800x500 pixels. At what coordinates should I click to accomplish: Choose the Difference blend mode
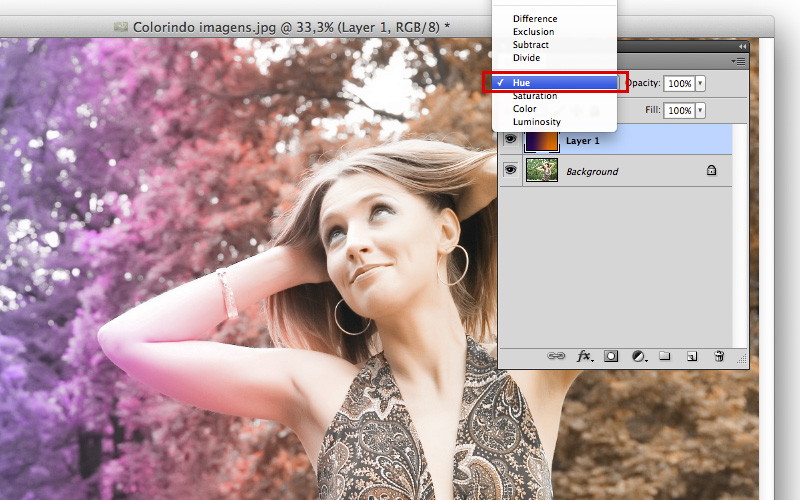(x=535, y=18)
